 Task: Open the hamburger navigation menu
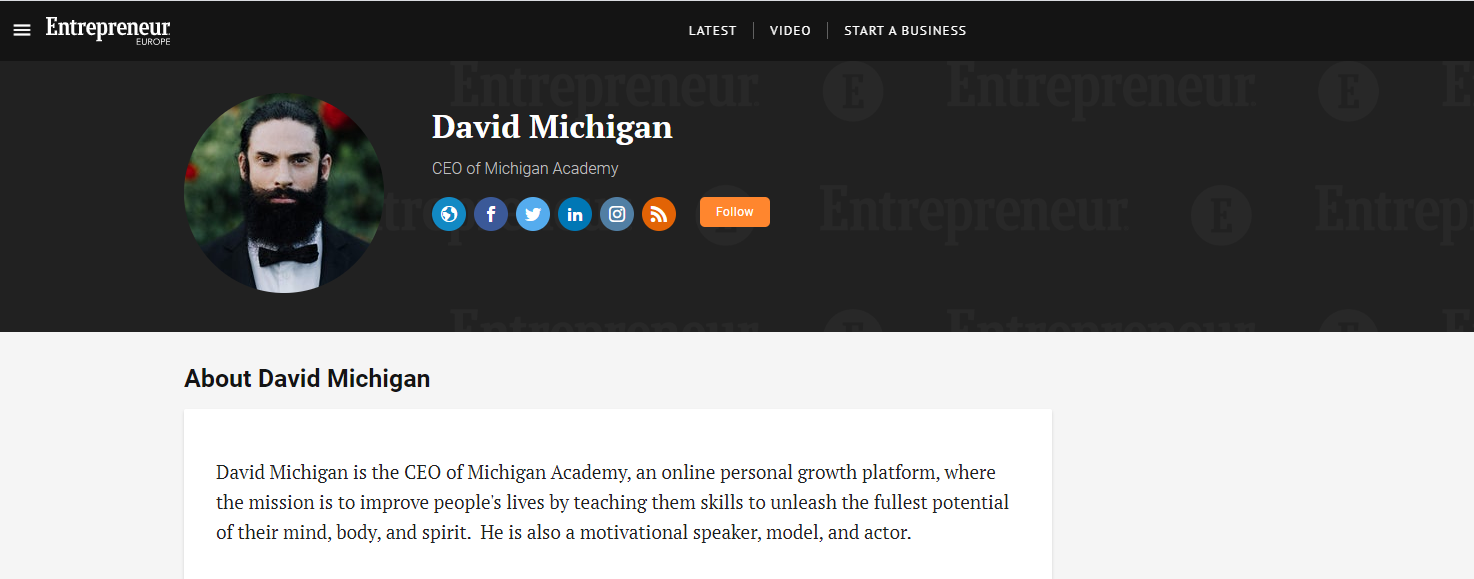[x=22, y=31]
